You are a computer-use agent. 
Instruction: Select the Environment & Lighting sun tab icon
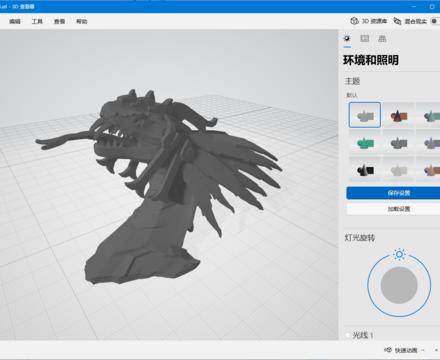(x=347, y=38)
